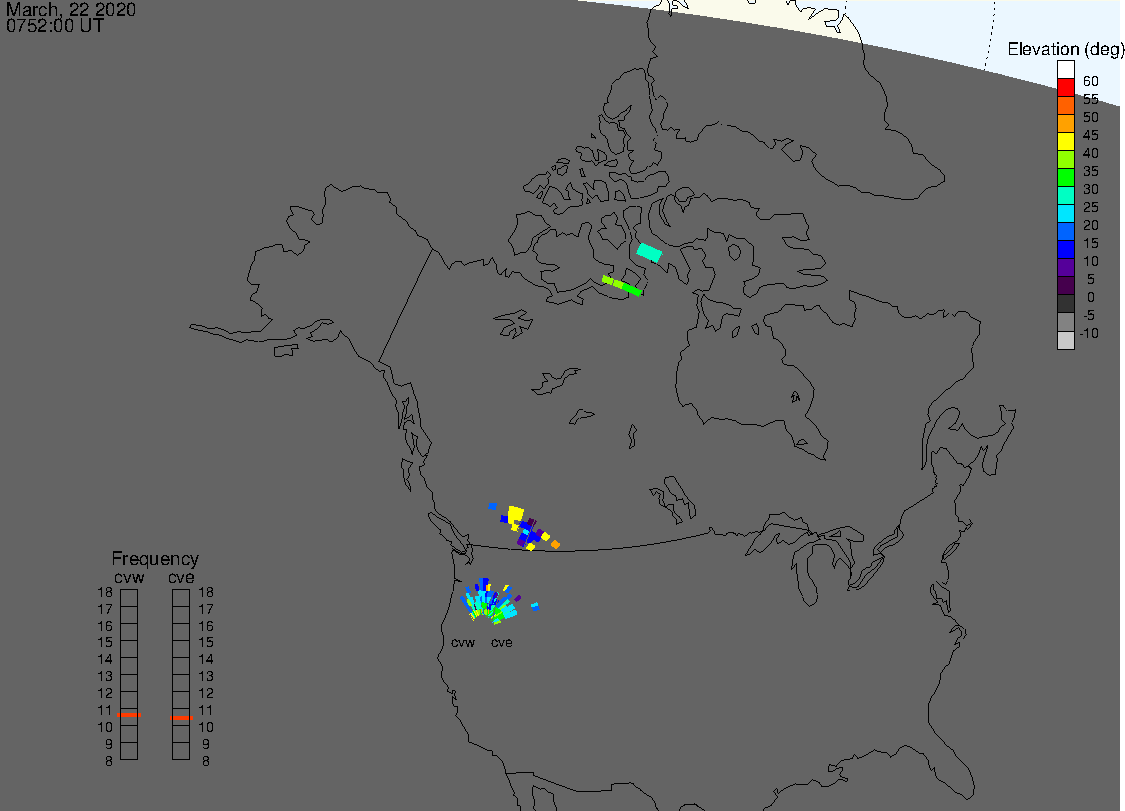Select the yellow swatch in the elevation legend
Image resolution: width=1125 pixels, height=811 pixels.
tap(1065, 141)
